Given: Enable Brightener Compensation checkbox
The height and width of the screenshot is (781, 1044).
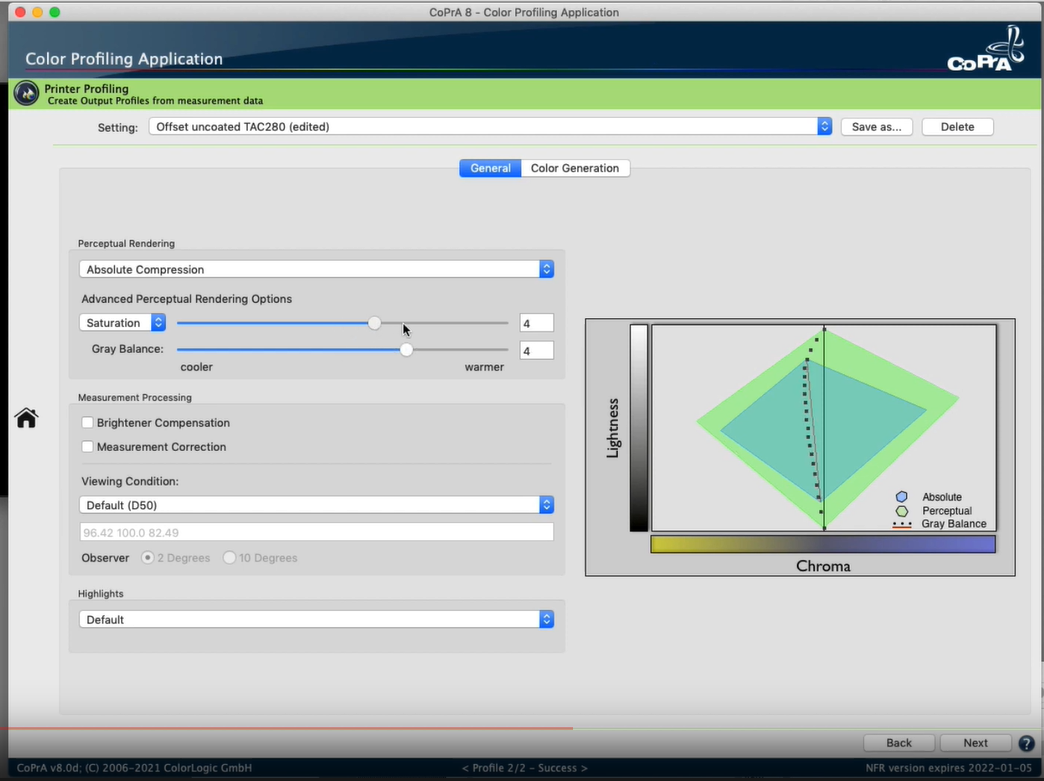Looking at the screenshot, I should (87, 423).
